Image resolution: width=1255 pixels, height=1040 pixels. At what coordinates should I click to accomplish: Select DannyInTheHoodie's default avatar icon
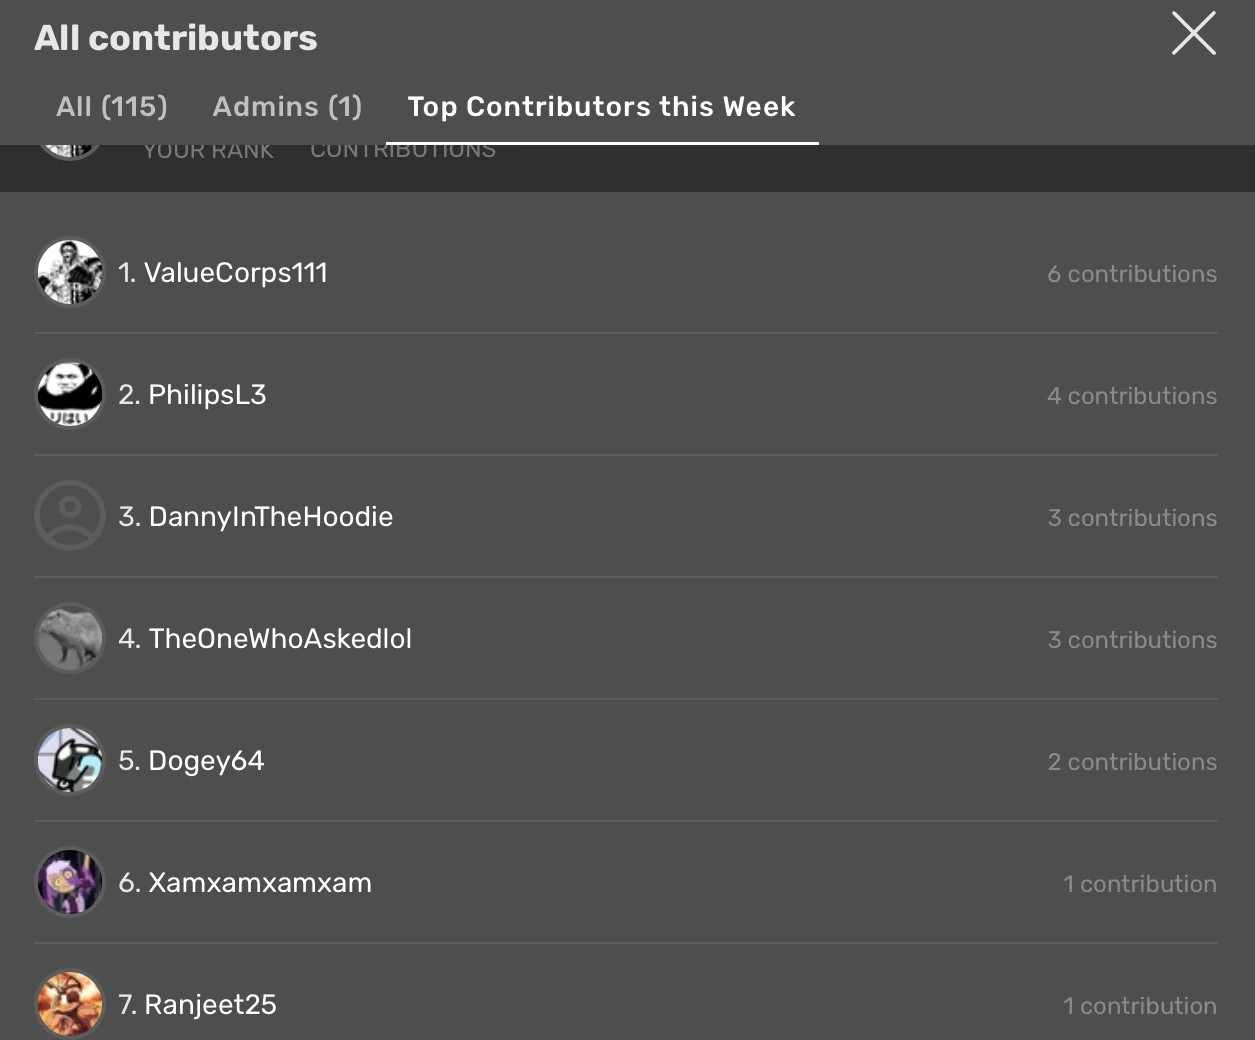point(69,516)
